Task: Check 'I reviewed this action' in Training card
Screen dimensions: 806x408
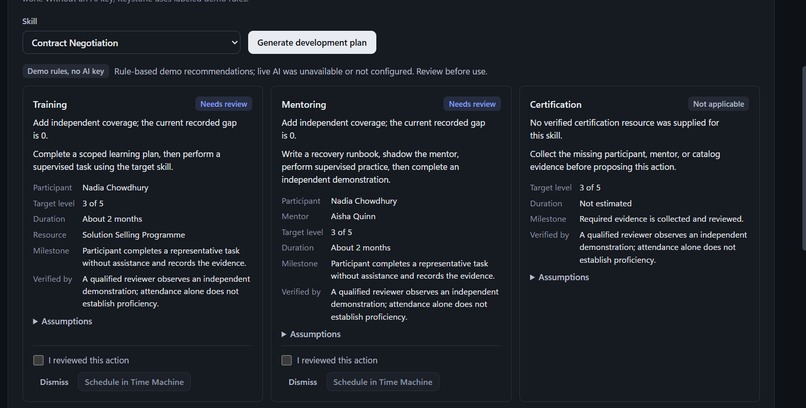Action: (x=39, y=360)
